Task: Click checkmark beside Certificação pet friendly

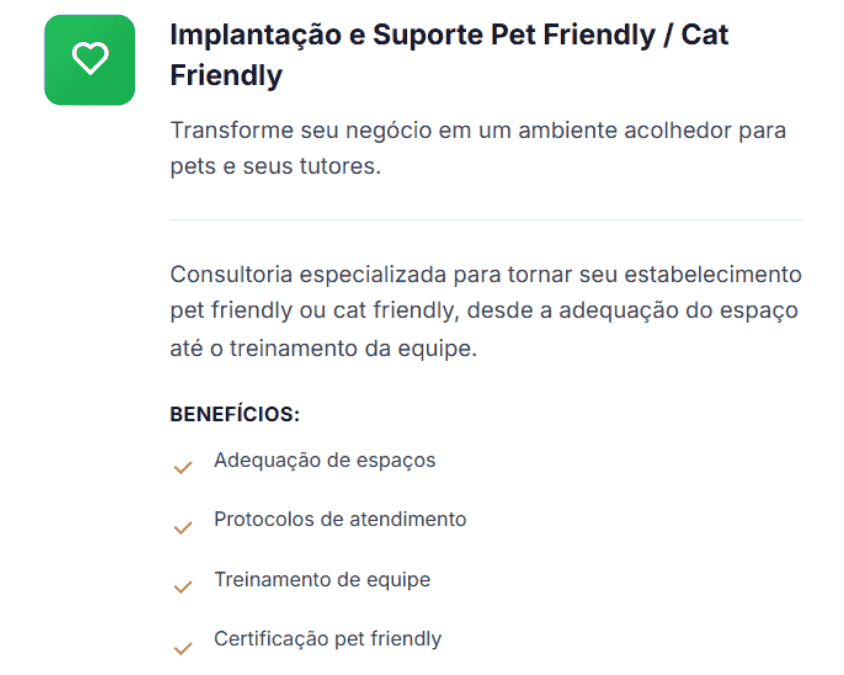Action: (x=182, y=647)
